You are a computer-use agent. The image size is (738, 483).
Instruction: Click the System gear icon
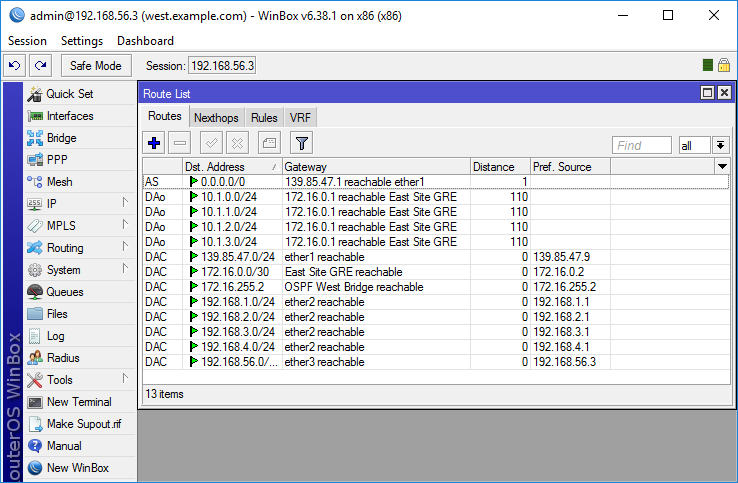coord(34,270)
